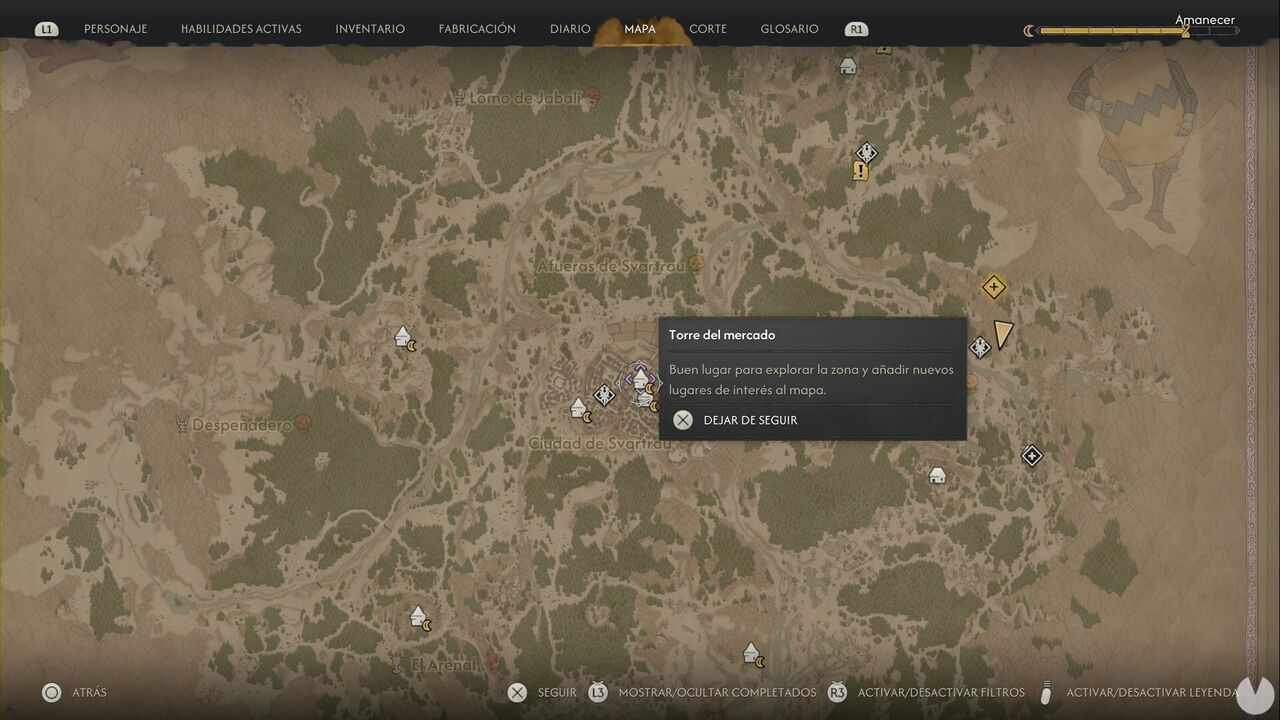Select the highlighted Torre del mercado marker

(640, 380)
